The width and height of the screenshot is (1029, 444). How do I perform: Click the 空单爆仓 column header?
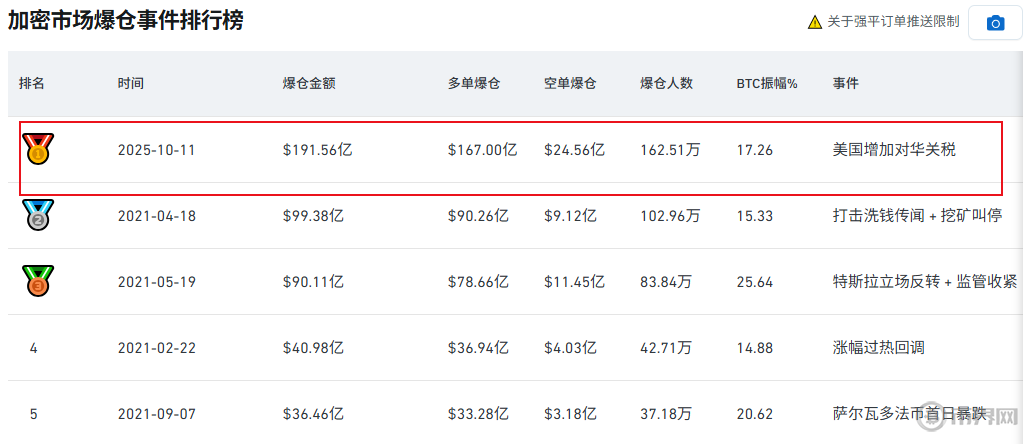pos(570,84)
